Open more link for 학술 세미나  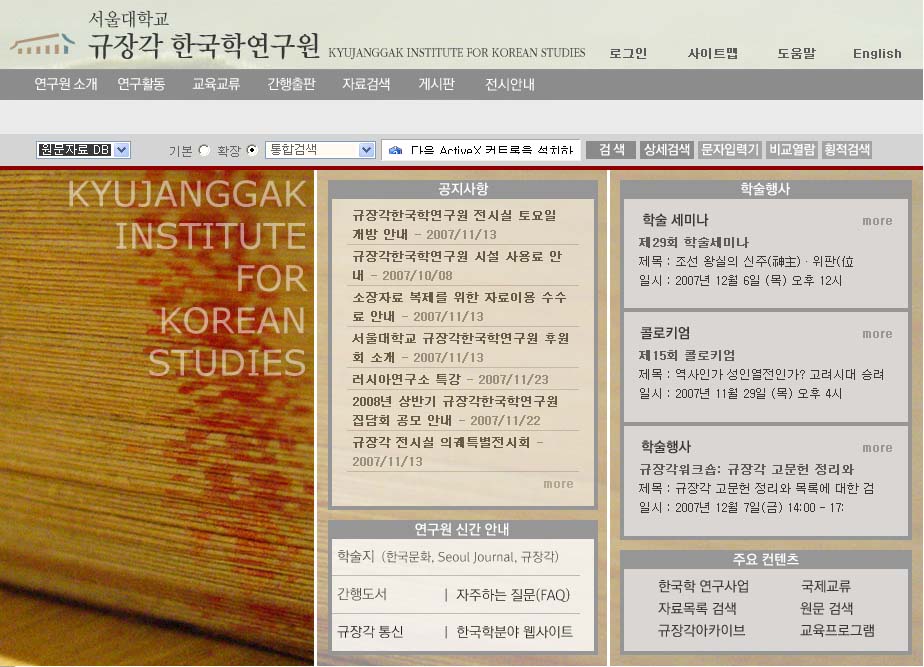(x=877, y=221)
